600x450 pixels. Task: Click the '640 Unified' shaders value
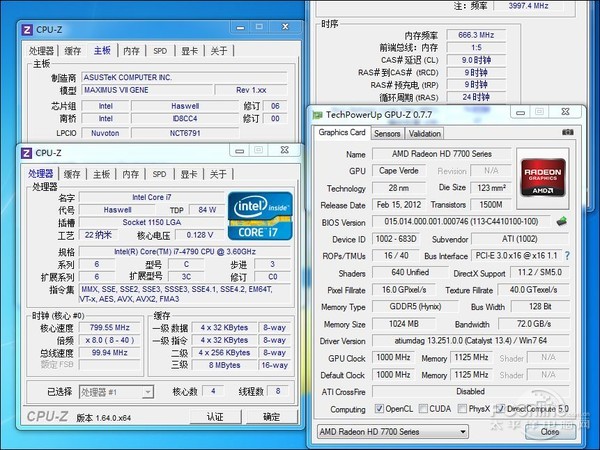pos(410,272)
